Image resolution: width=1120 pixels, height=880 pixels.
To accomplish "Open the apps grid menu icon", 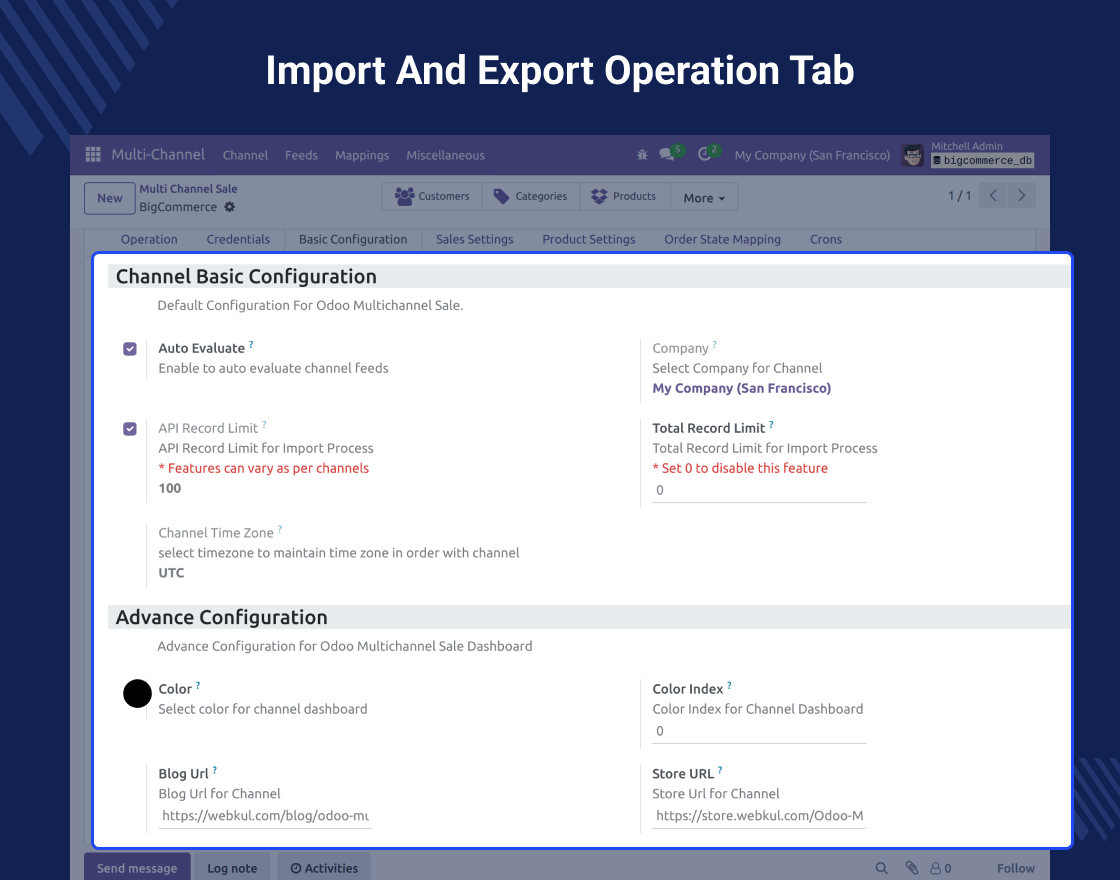I will pos(93,154).
